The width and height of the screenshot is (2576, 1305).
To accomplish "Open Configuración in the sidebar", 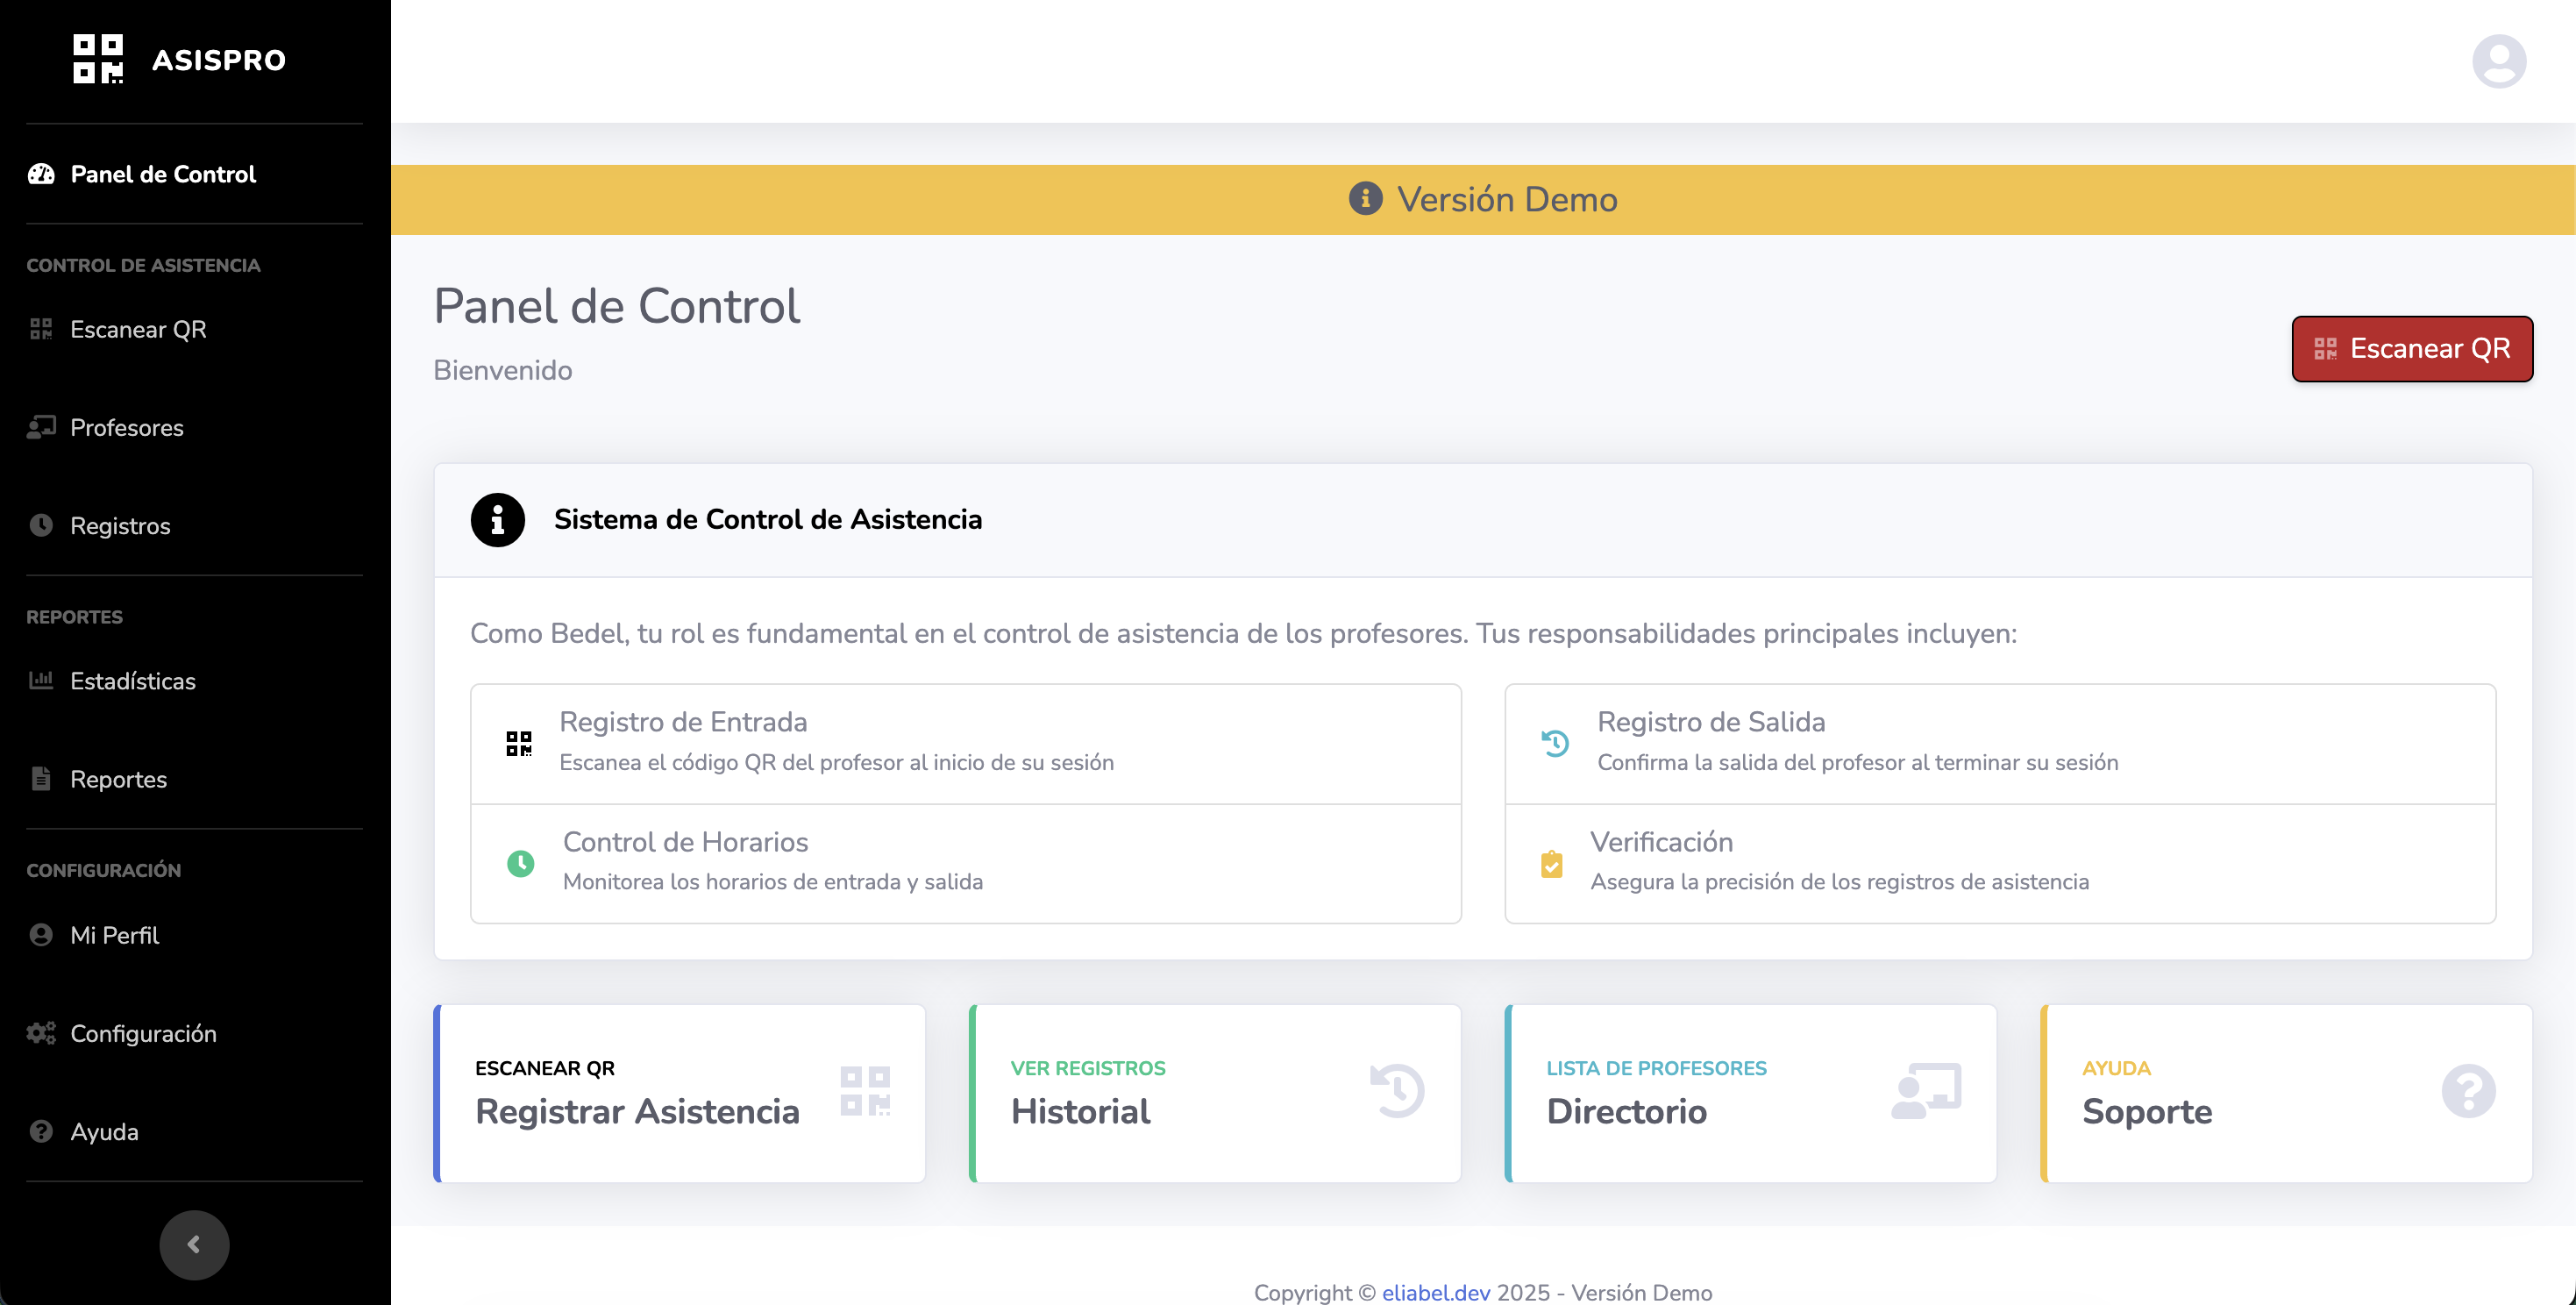I will coord(143,1033).
